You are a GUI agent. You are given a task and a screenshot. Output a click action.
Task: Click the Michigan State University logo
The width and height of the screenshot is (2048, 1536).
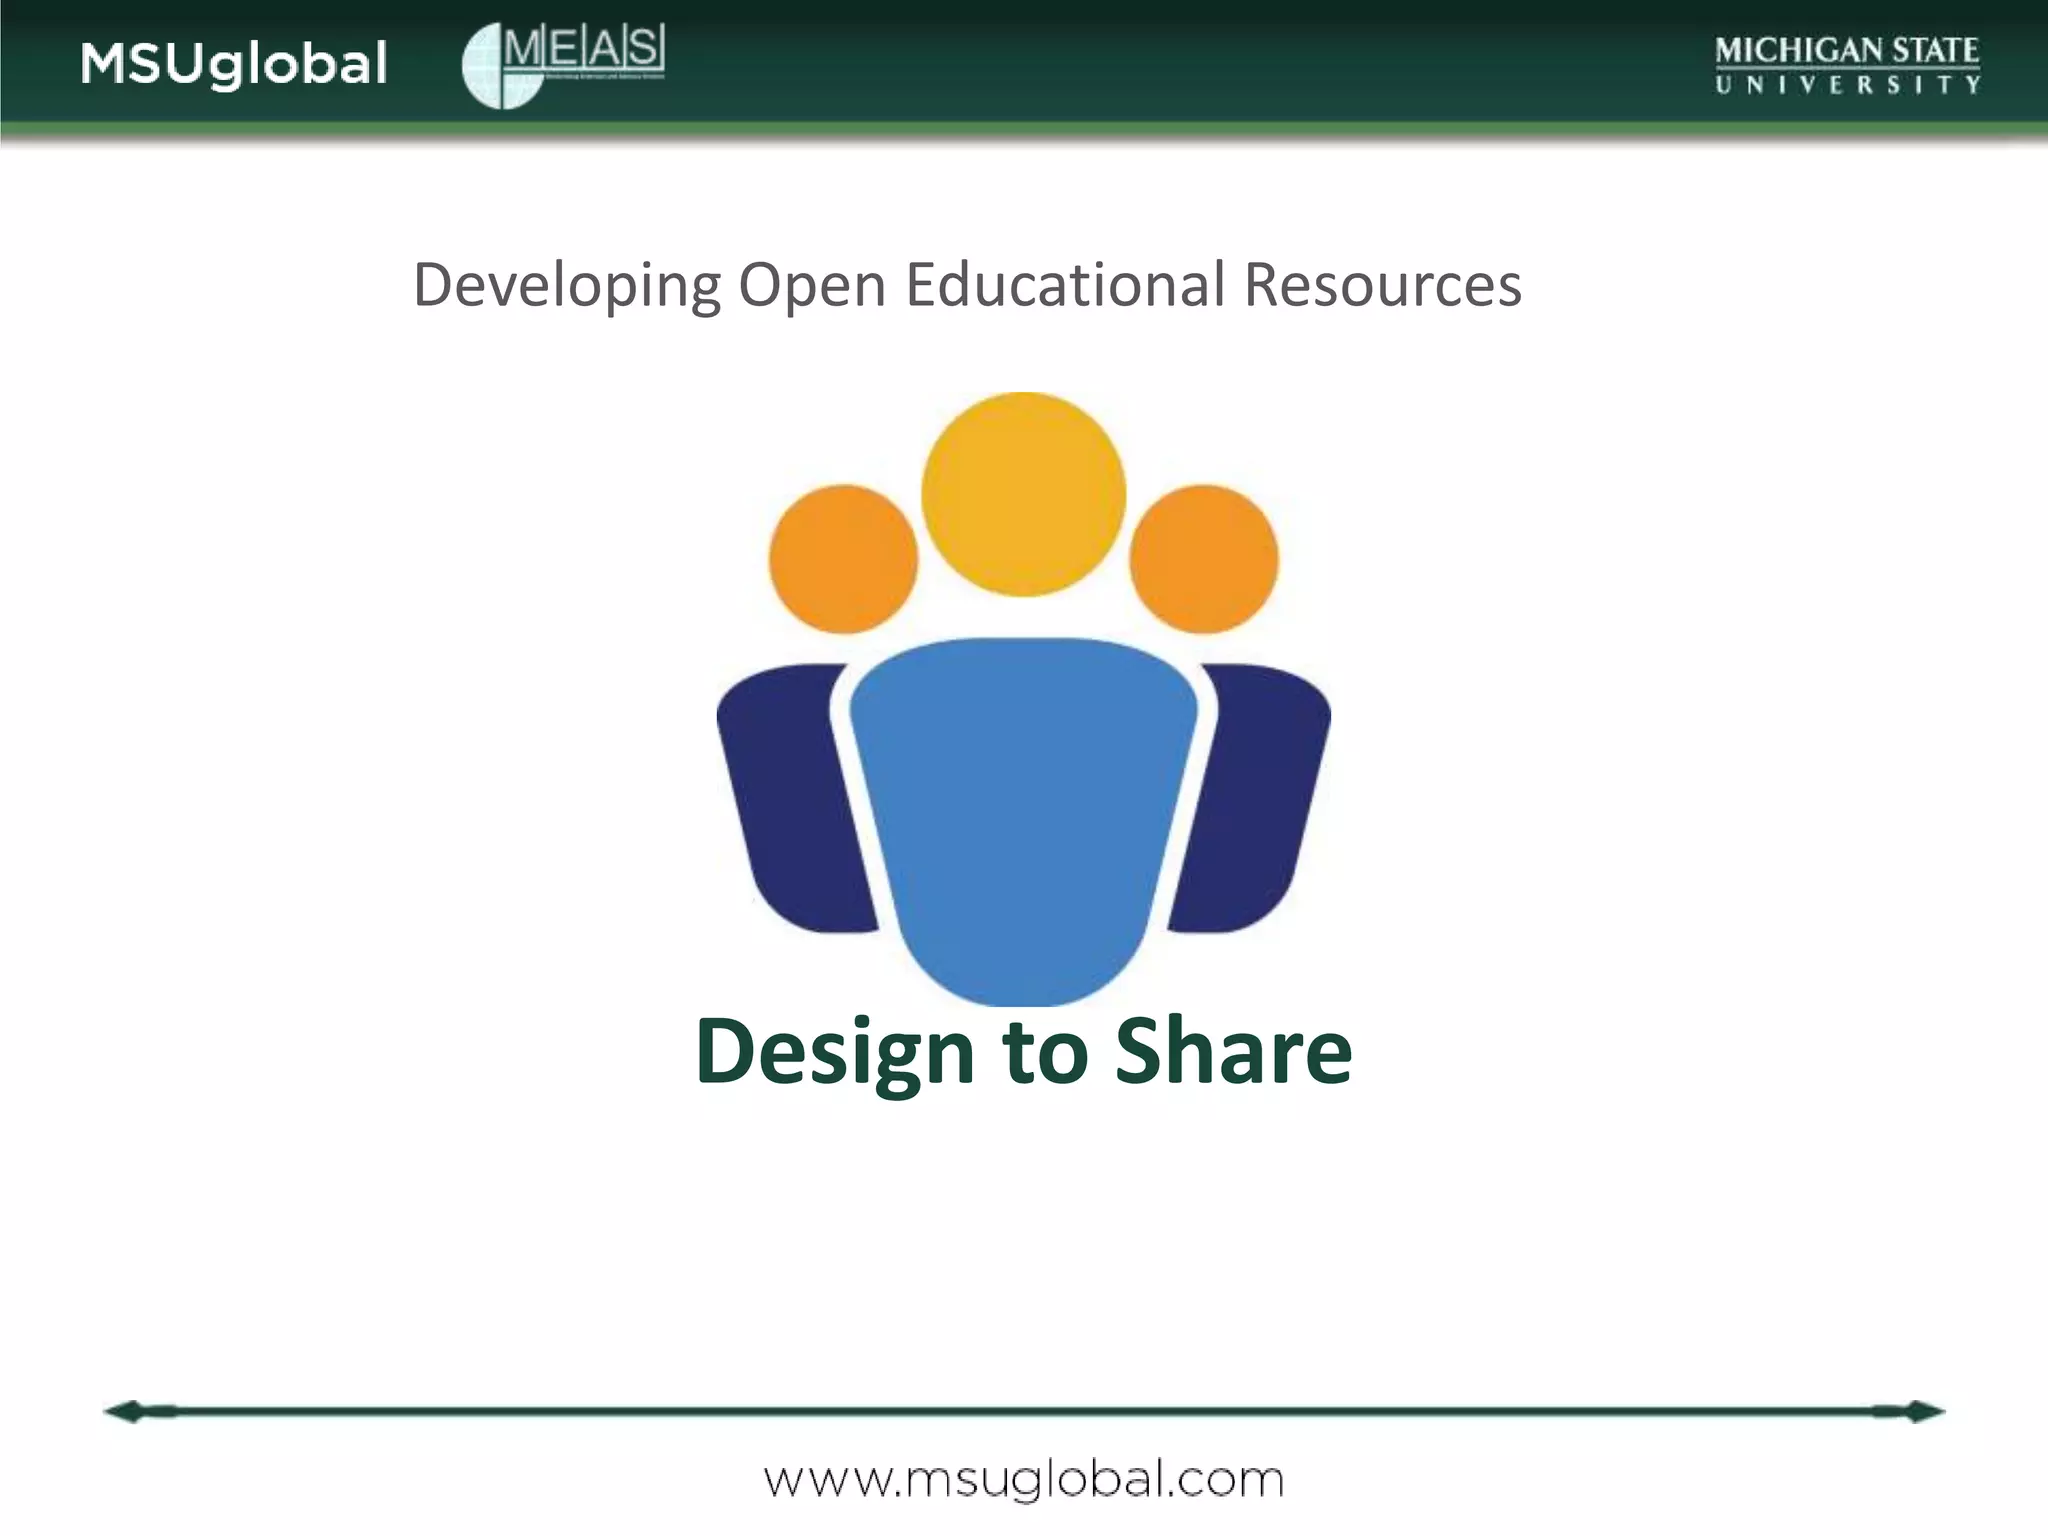tap(1847, 64)
